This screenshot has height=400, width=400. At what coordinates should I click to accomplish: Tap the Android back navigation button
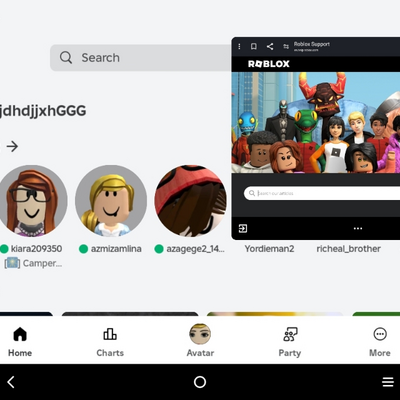tap(11, 382)
